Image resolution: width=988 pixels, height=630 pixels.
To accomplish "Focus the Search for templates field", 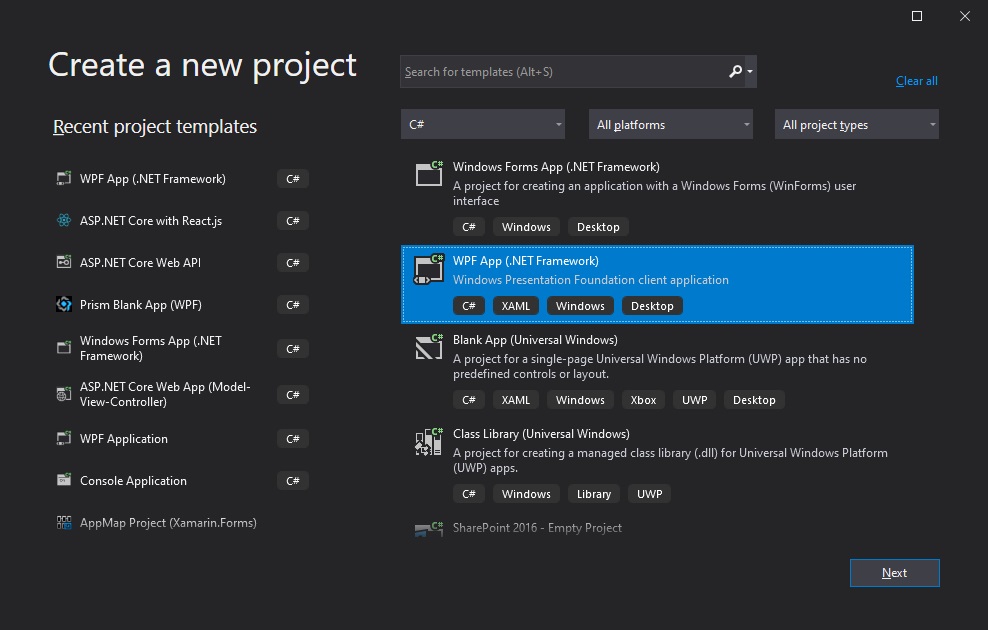I will pos(564,71).
